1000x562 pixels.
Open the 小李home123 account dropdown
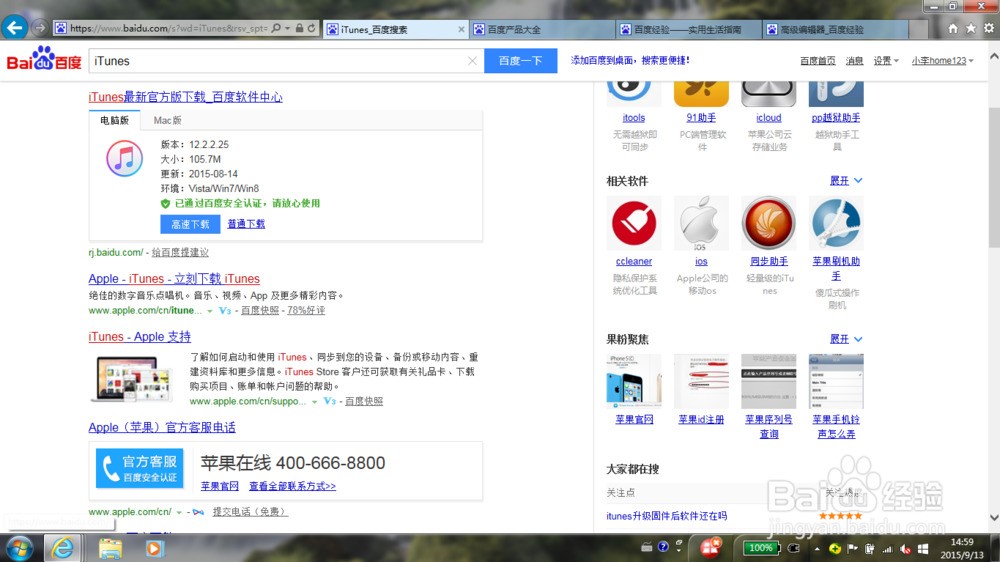coord(942,61)
